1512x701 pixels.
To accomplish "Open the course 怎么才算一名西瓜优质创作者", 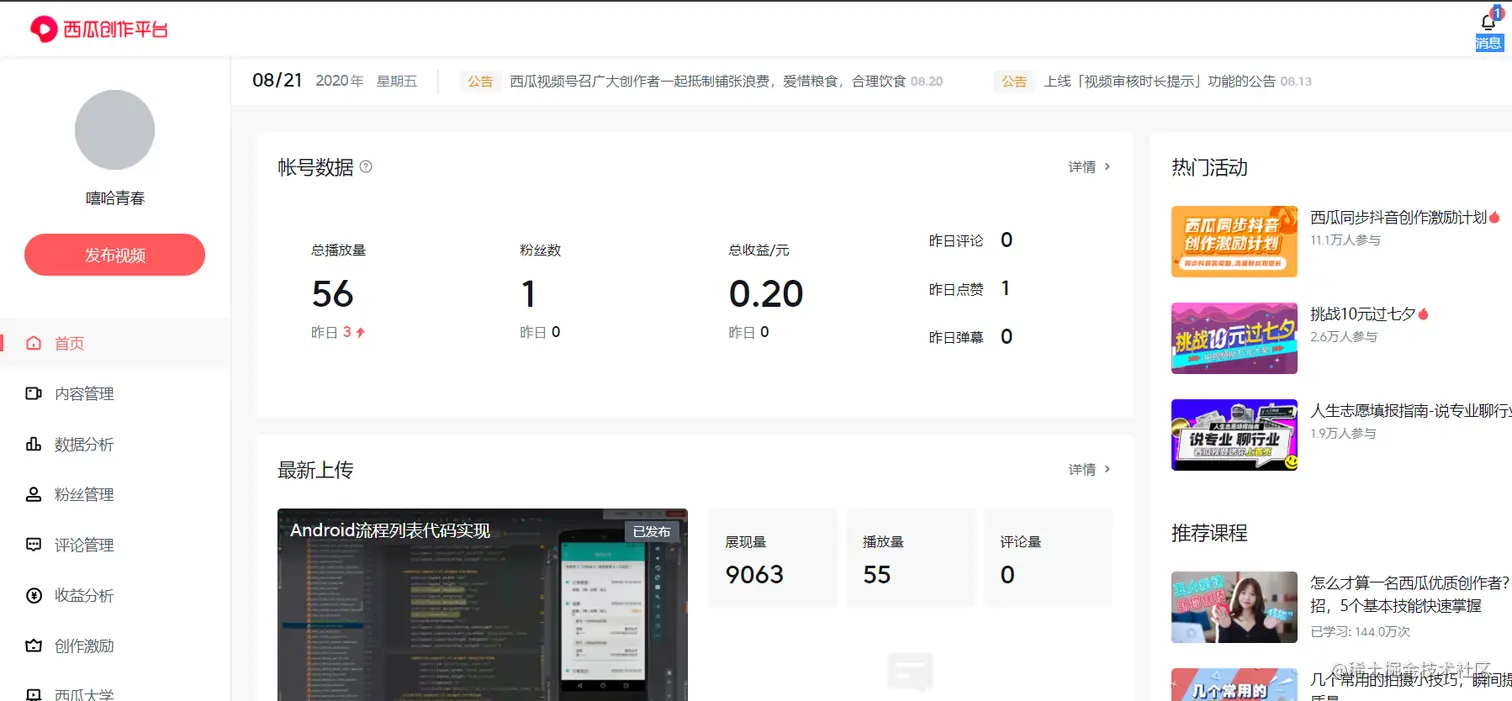I will coord(1410,594).
